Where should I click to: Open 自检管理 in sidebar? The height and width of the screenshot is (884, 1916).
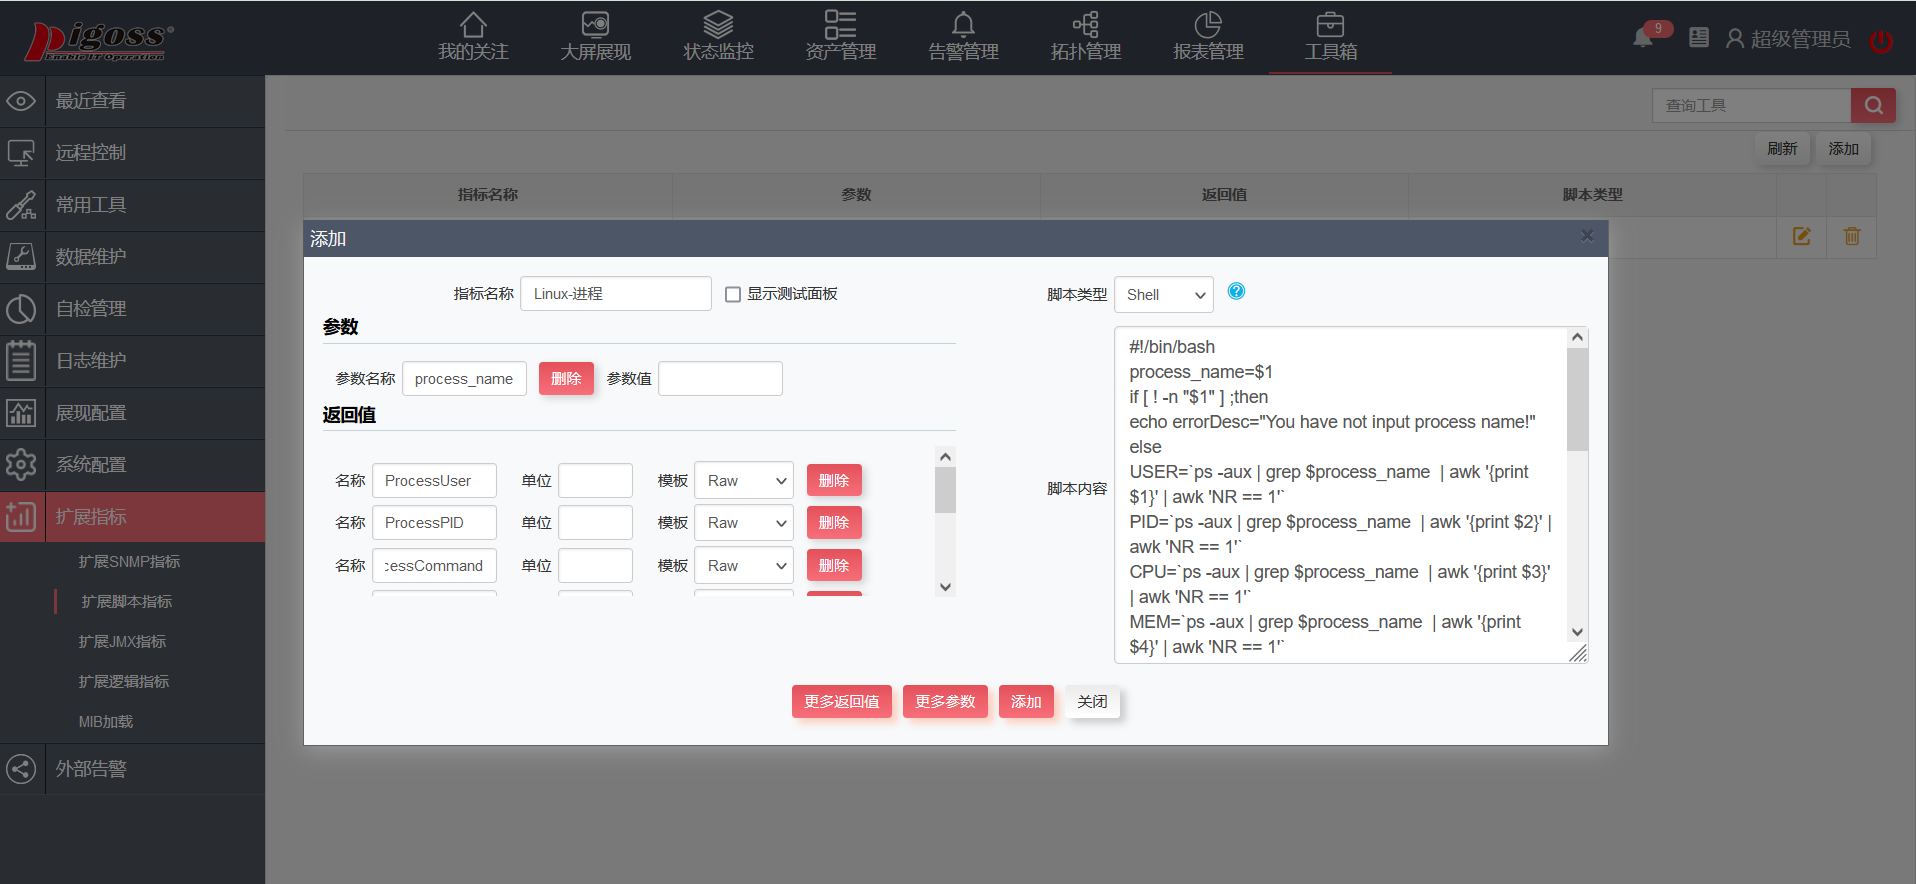point(132,309)
